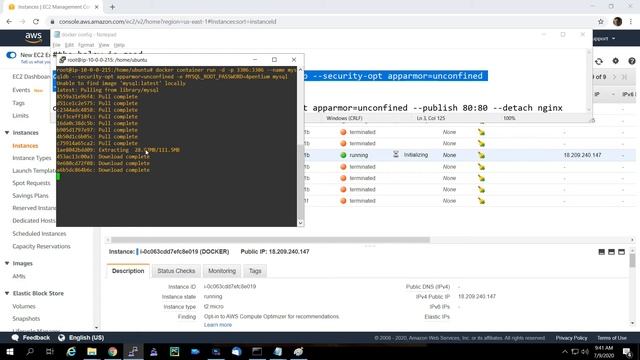Open the Windows notification center
Viewport: 640px width, 360px height.
(627, 351)
